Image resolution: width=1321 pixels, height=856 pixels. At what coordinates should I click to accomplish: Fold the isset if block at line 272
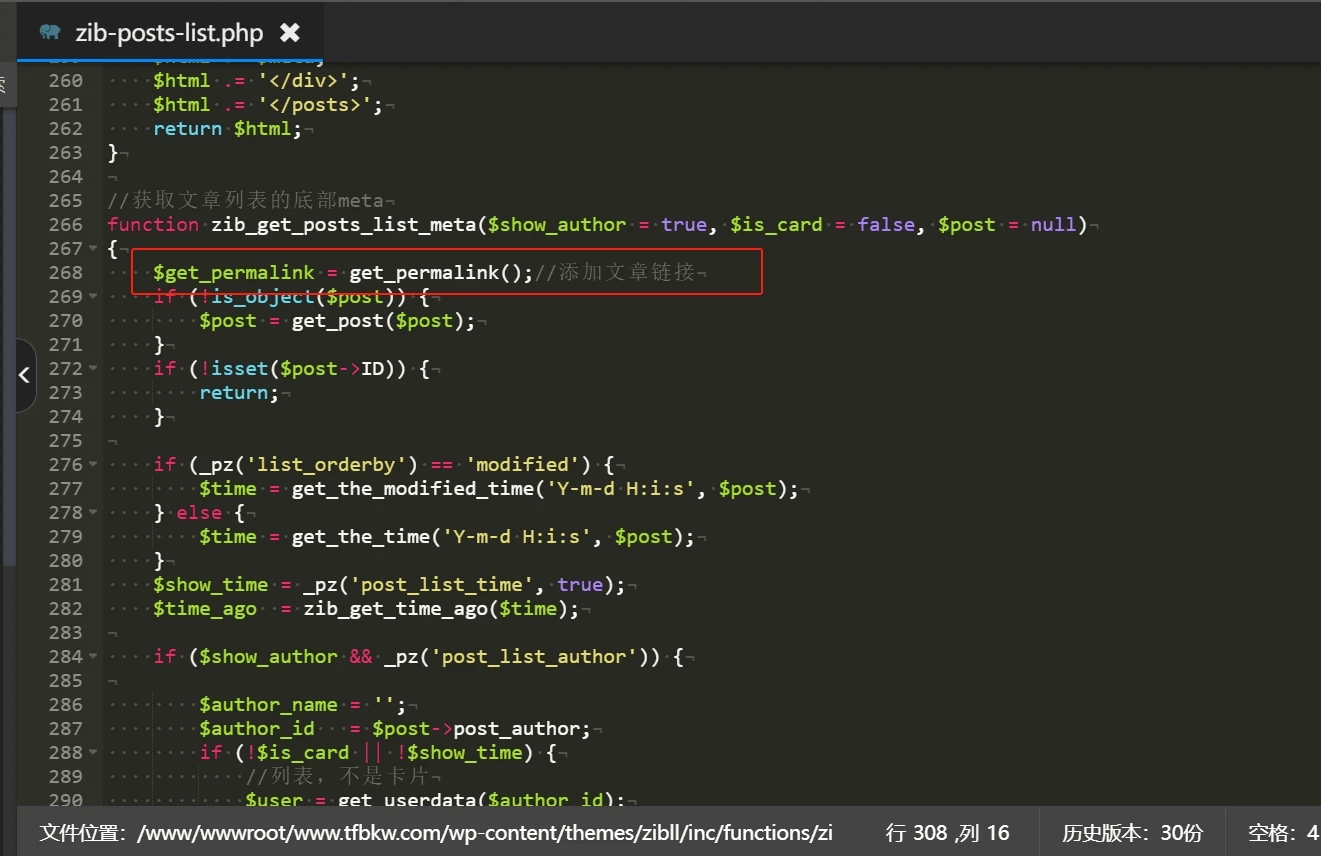pyautogui.click(x=93, y=368)
